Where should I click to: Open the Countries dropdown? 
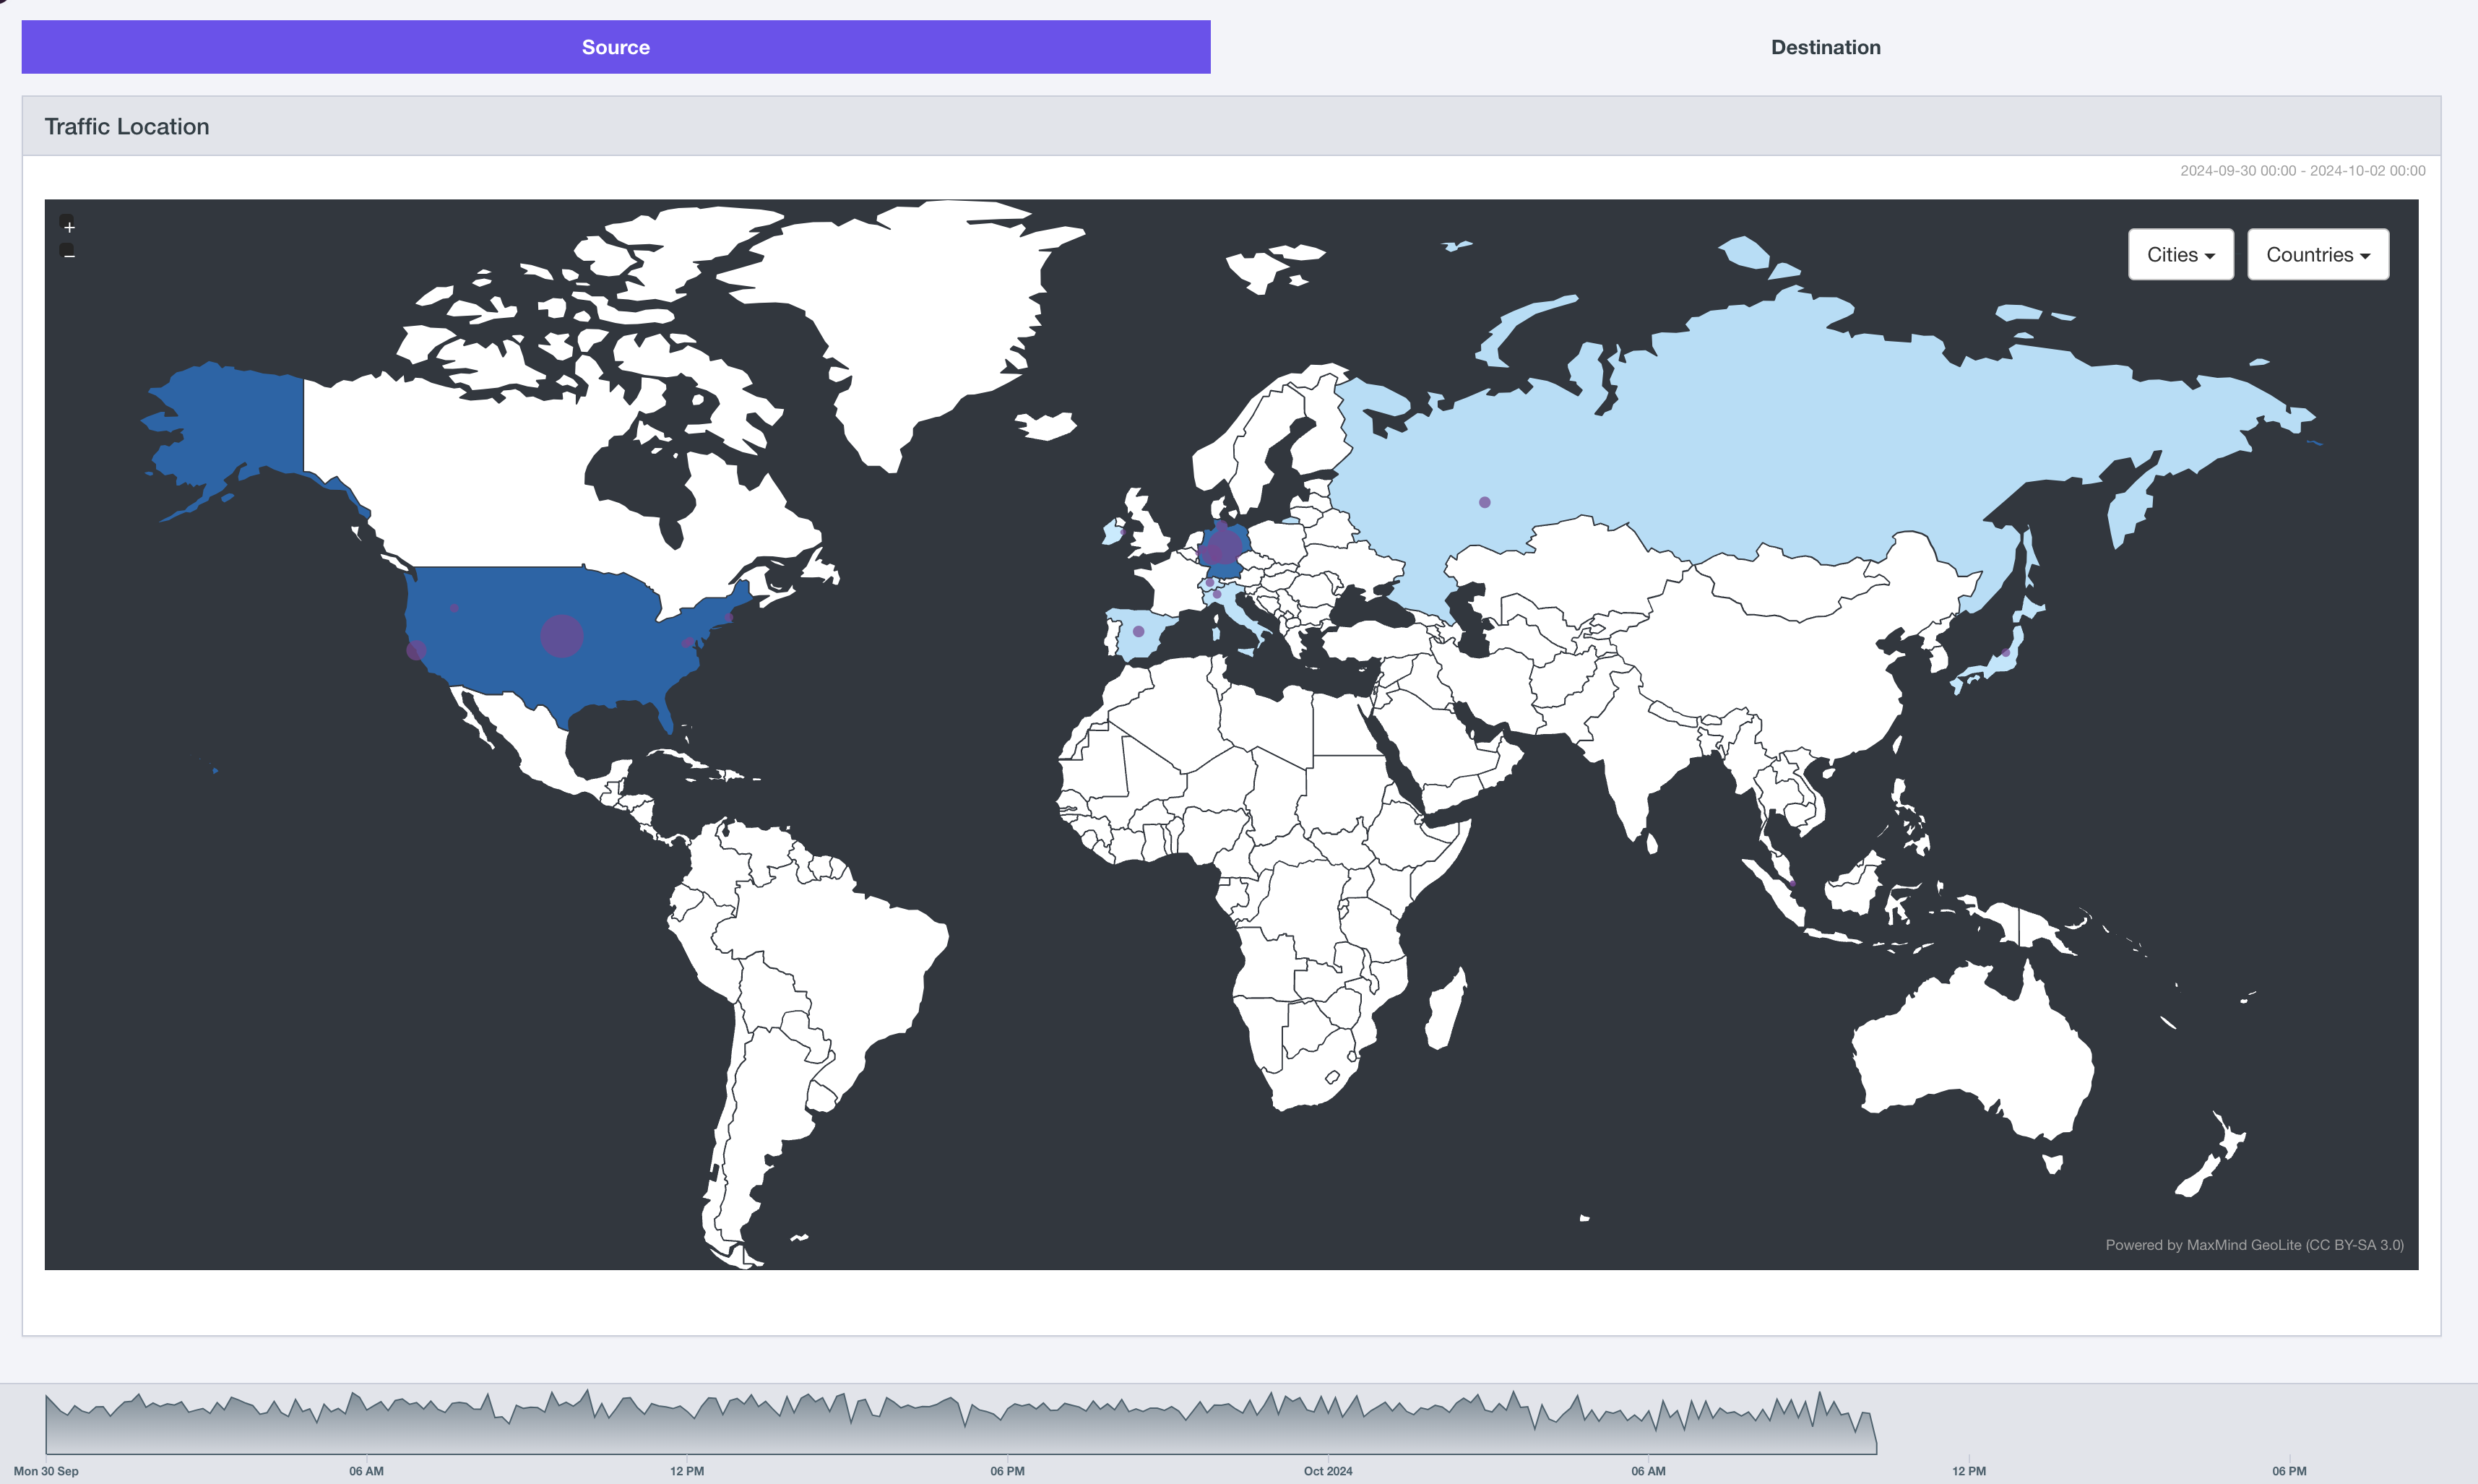click(x=2318, y=255)
